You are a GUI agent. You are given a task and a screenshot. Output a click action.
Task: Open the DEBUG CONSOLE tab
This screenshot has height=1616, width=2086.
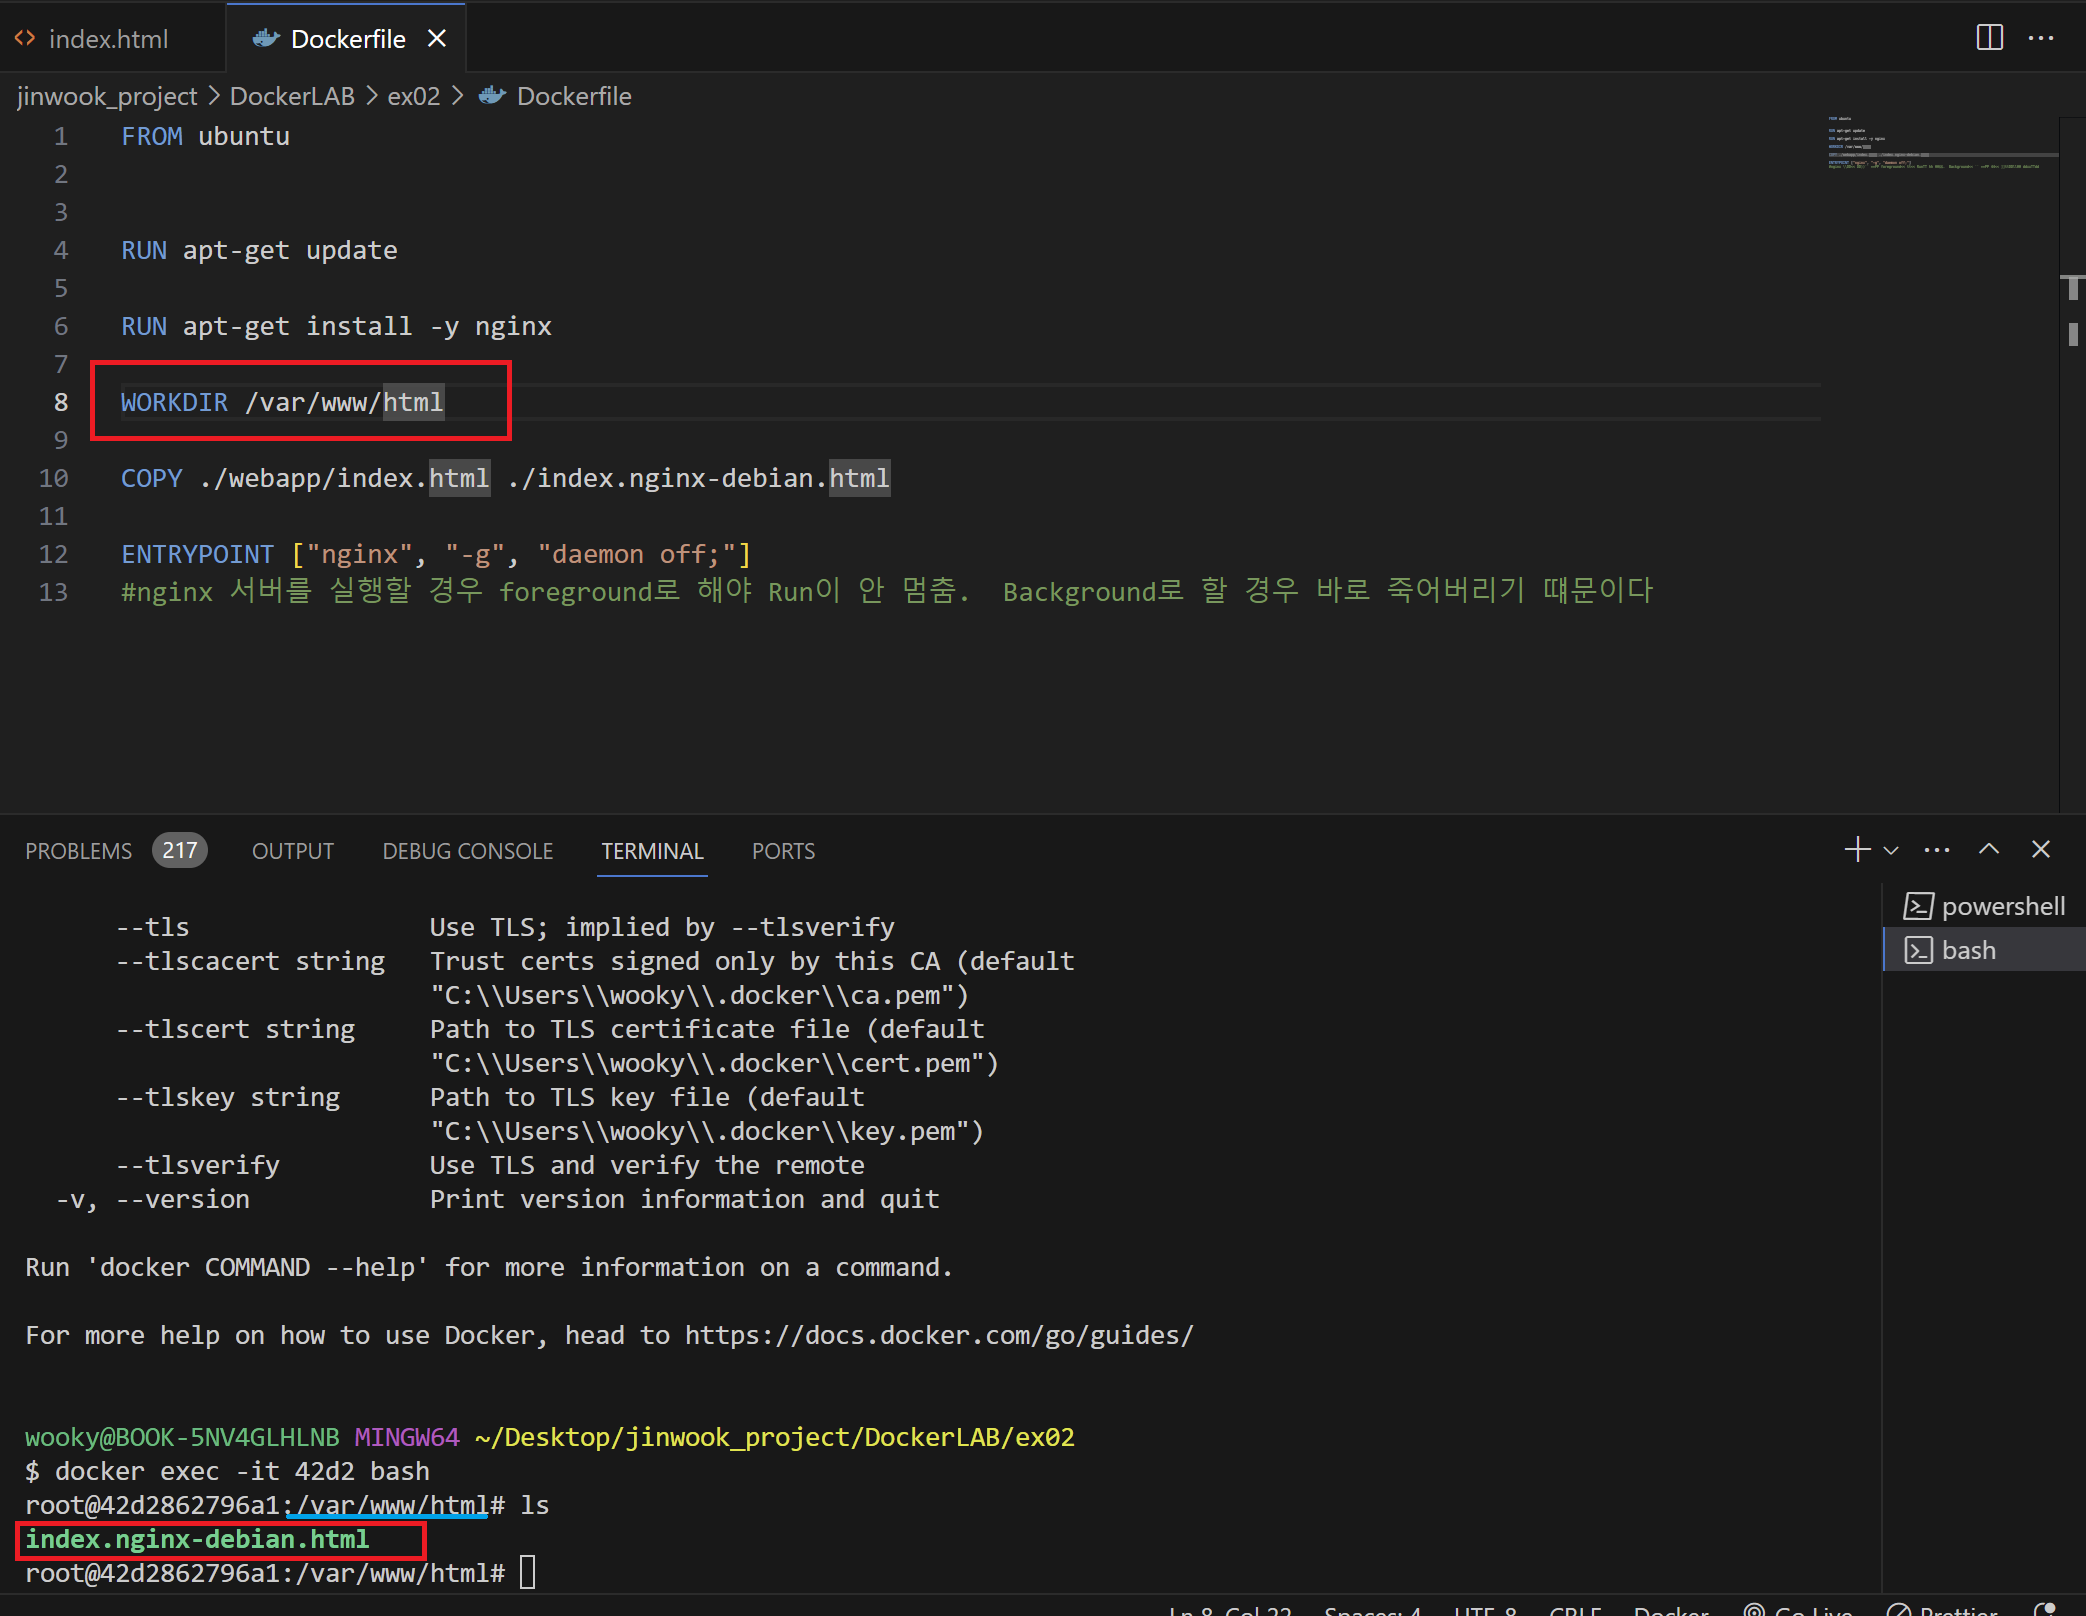coord(467,851)
